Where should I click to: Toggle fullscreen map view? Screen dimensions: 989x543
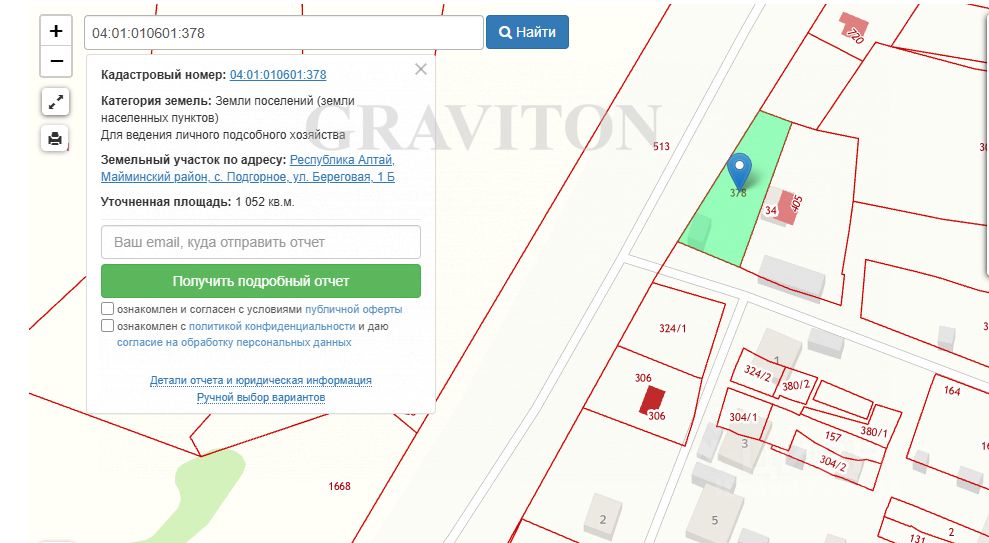click(56, 102)
